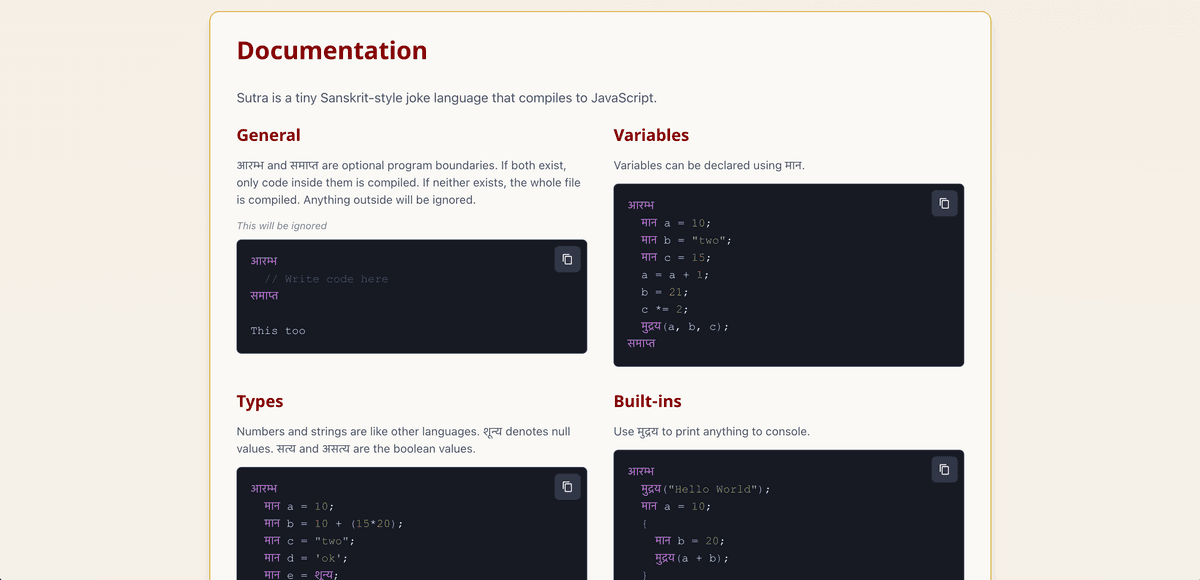Image resolution: width=1200 pixels, height=580 pixels.
Task: Click the मान b = 10 + (15*20); line
Action: coord(332,523)
